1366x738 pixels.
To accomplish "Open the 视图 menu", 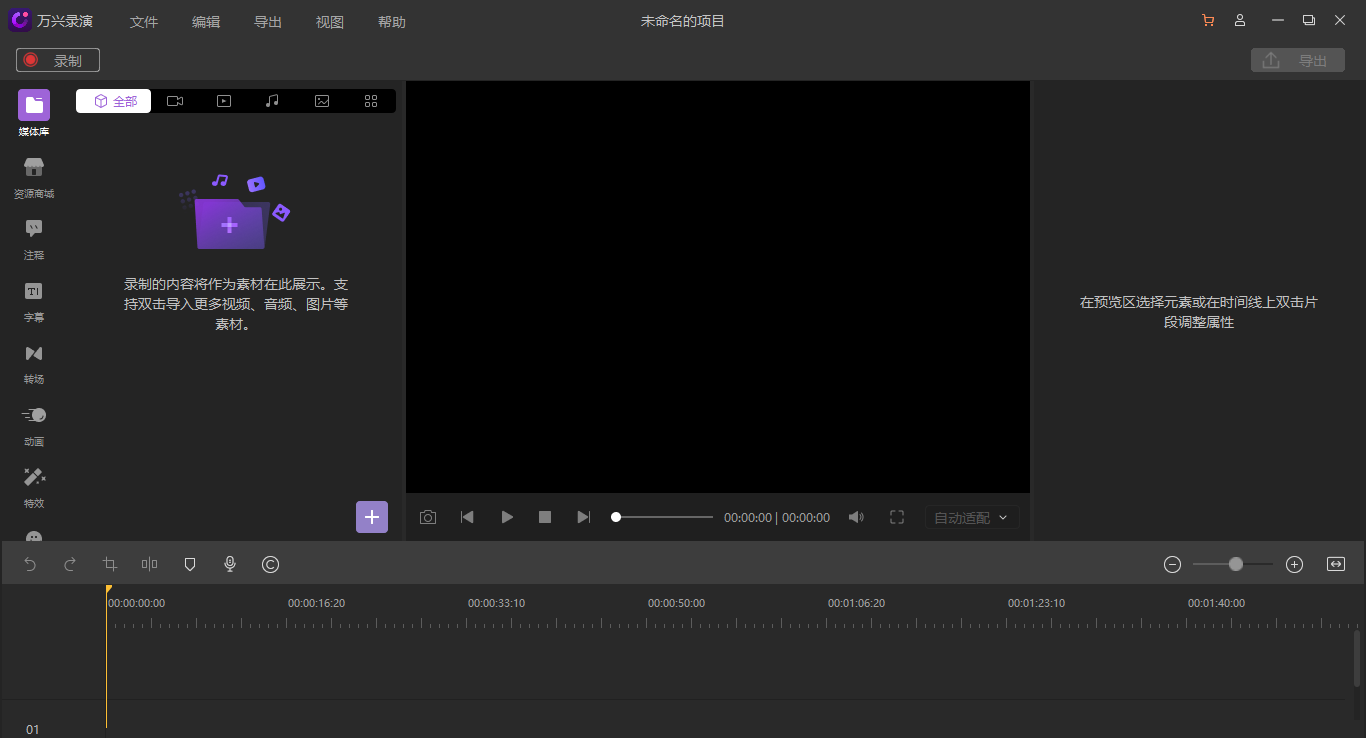I will click(330, 22).
